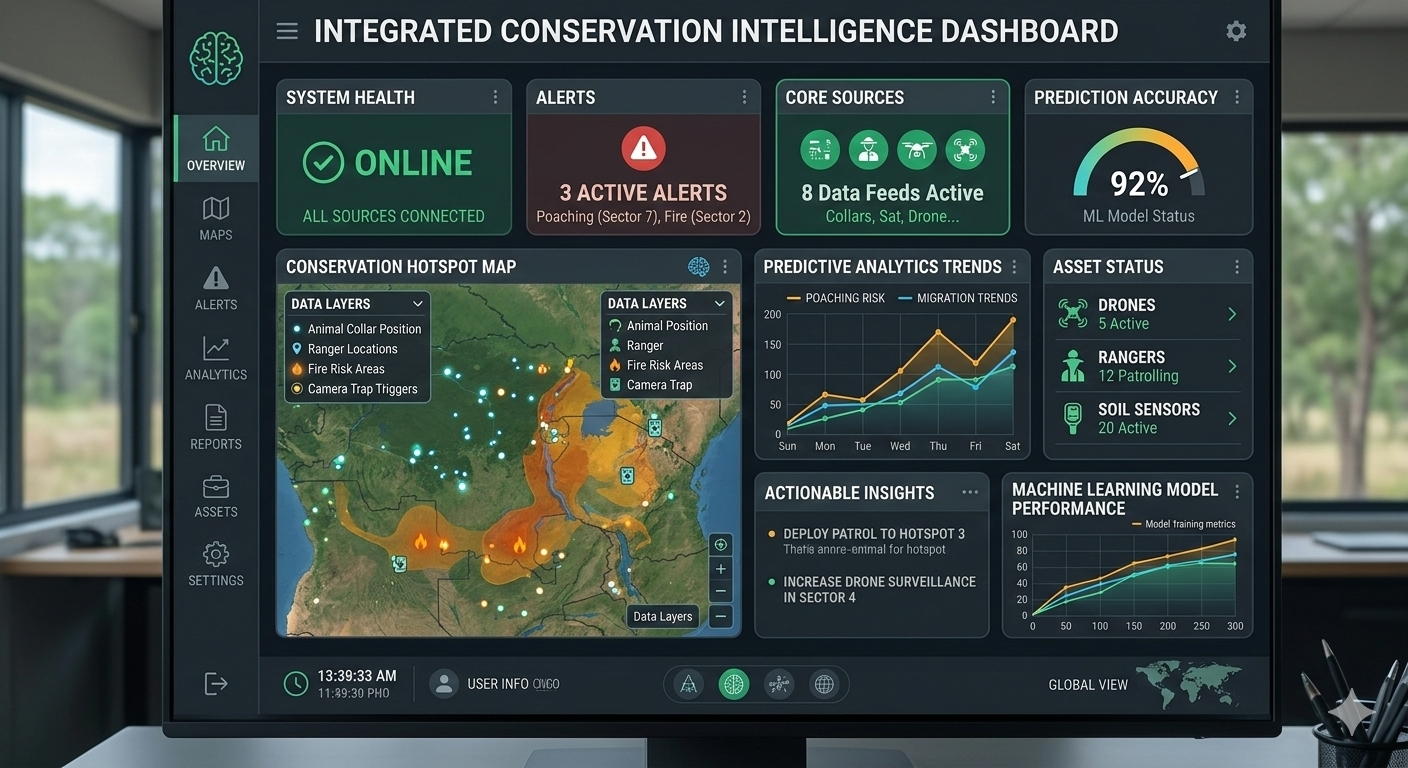
Task: Expand the Drones asset row chevron
Action: click(1232, 314)
